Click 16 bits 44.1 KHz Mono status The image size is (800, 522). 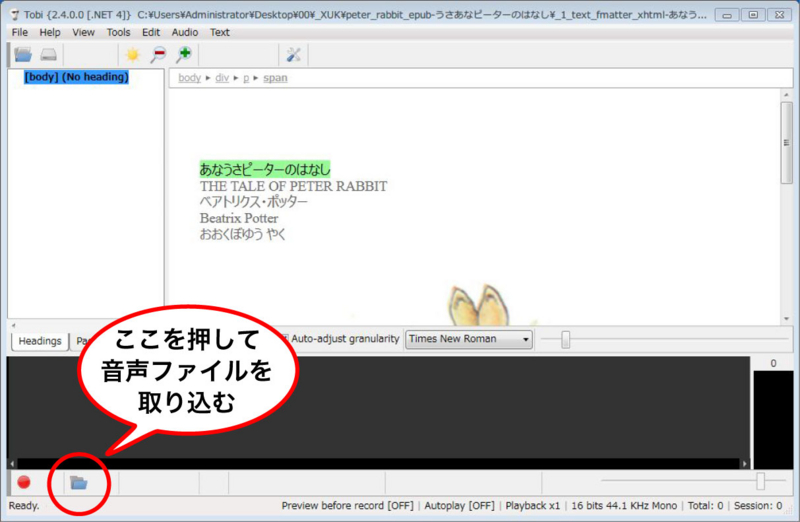(x=624, y=506)
